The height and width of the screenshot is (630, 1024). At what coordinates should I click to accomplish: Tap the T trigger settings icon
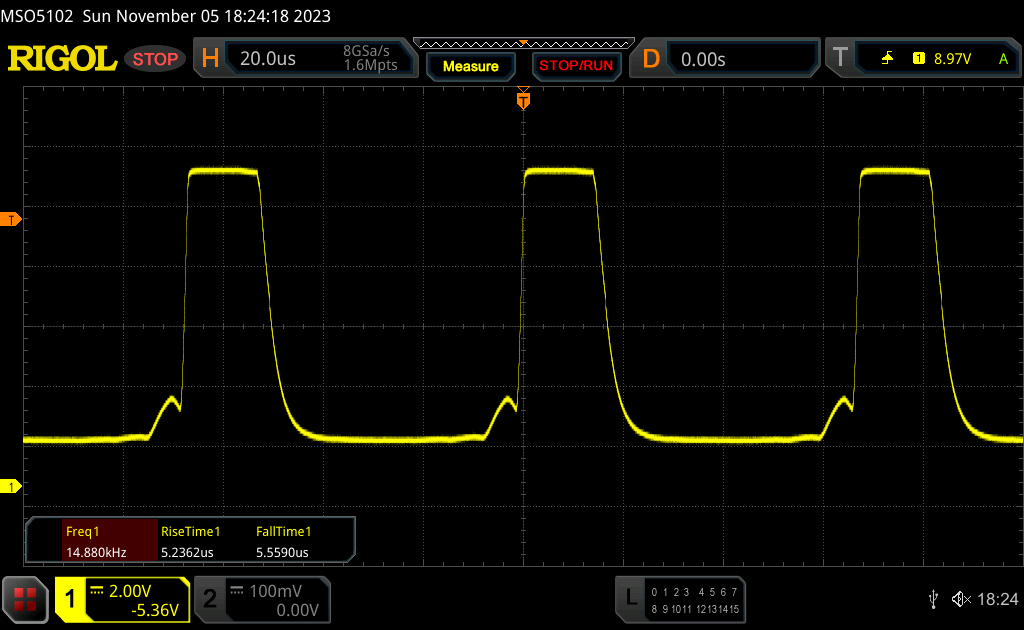click(840, 59)
